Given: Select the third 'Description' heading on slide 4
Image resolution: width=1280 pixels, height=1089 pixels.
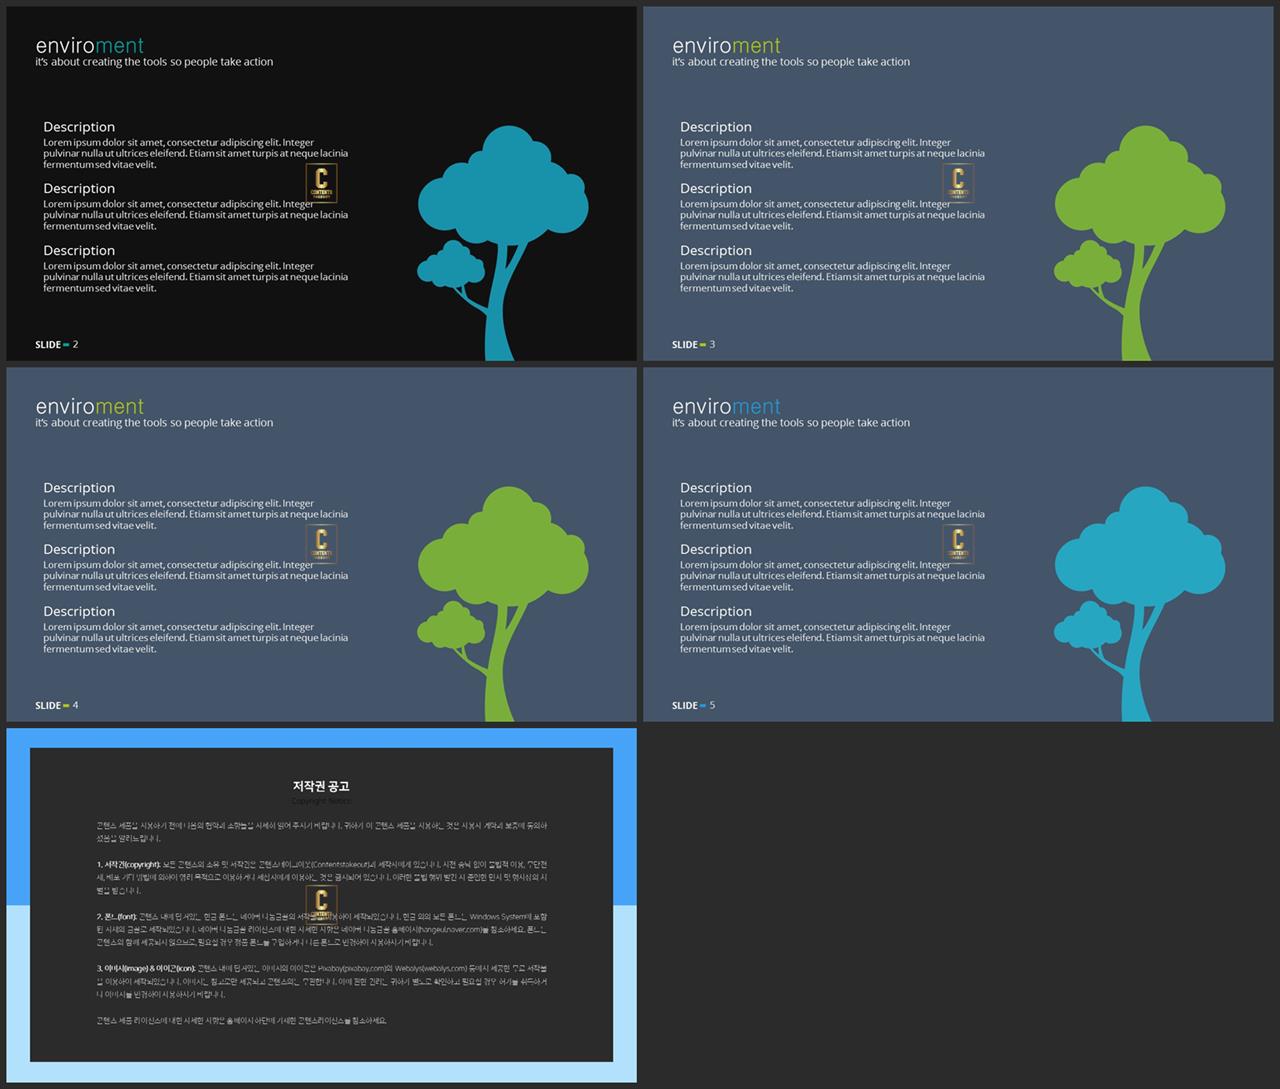Looking at the screenshot, I should pyautogui.click(x=79, y=611).
